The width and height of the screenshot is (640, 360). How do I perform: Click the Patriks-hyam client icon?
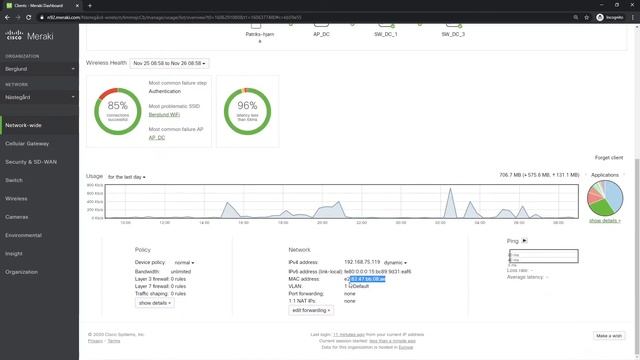256,26
